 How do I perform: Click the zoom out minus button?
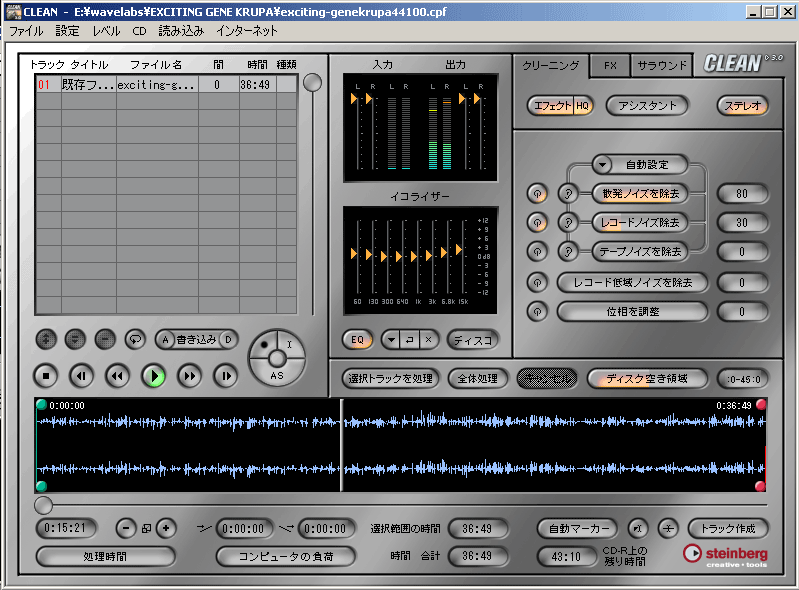pos(126,528)
